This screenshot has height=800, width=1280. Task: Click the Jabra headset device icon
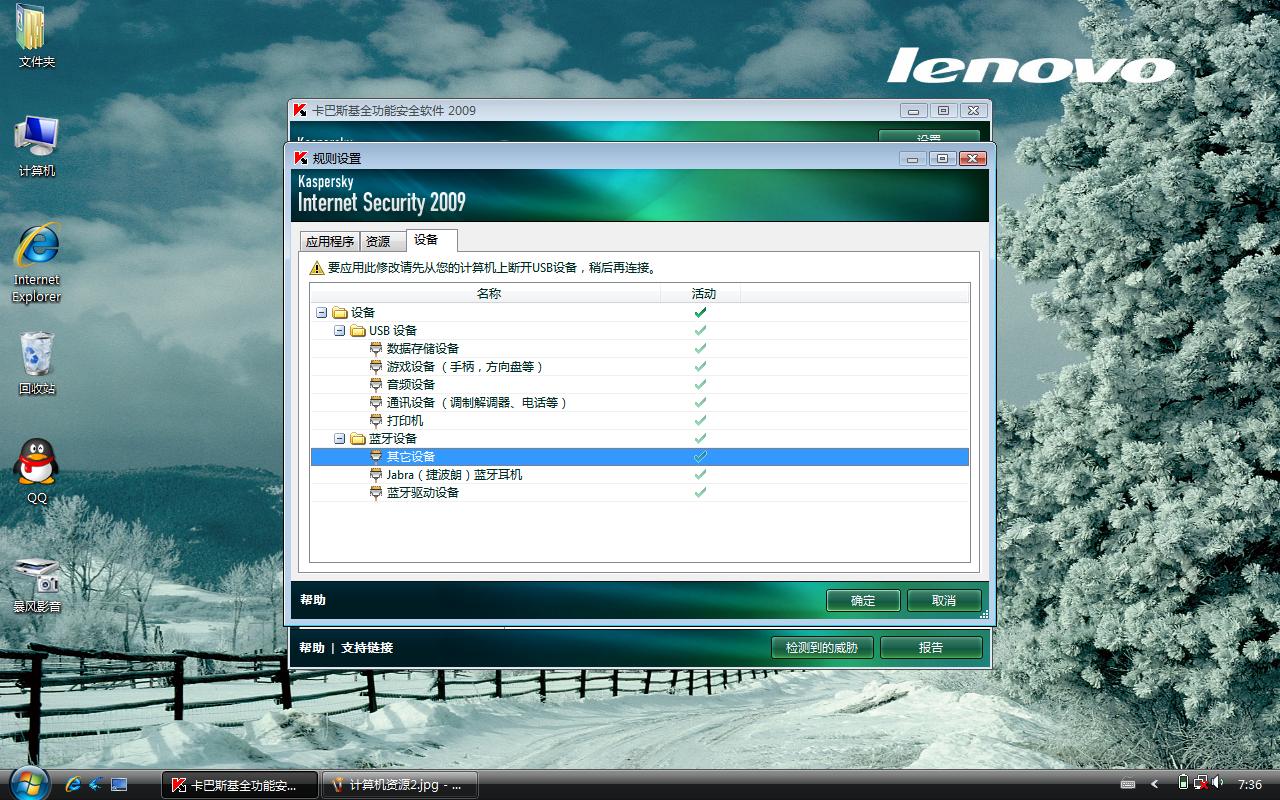tap(376, 475)
